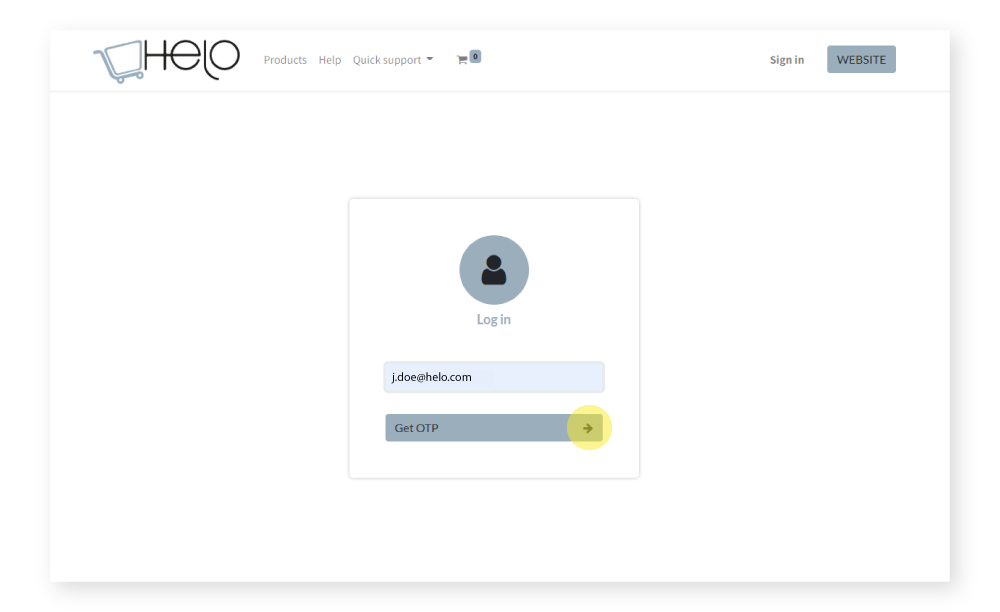Click the j.doe@helo.com text in field
The height and width of the screenshot is (612, 1000).
(432, 377)
